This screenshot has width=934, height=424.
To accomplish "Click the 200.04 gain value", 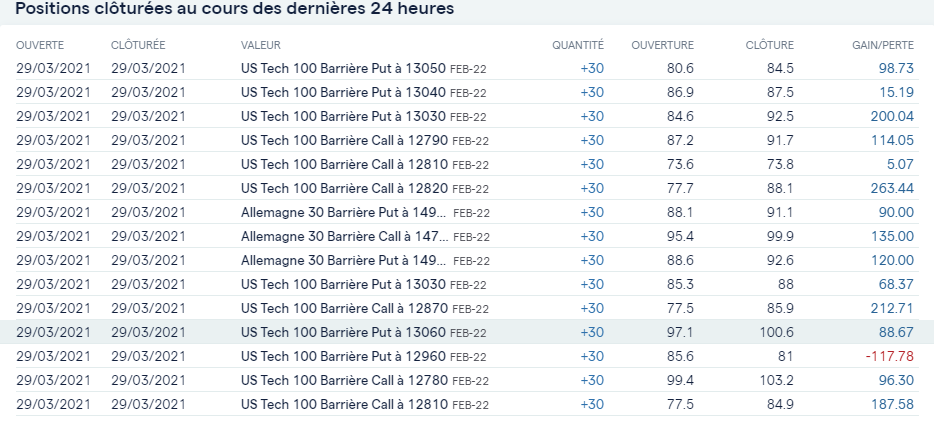I will [892, 116].
